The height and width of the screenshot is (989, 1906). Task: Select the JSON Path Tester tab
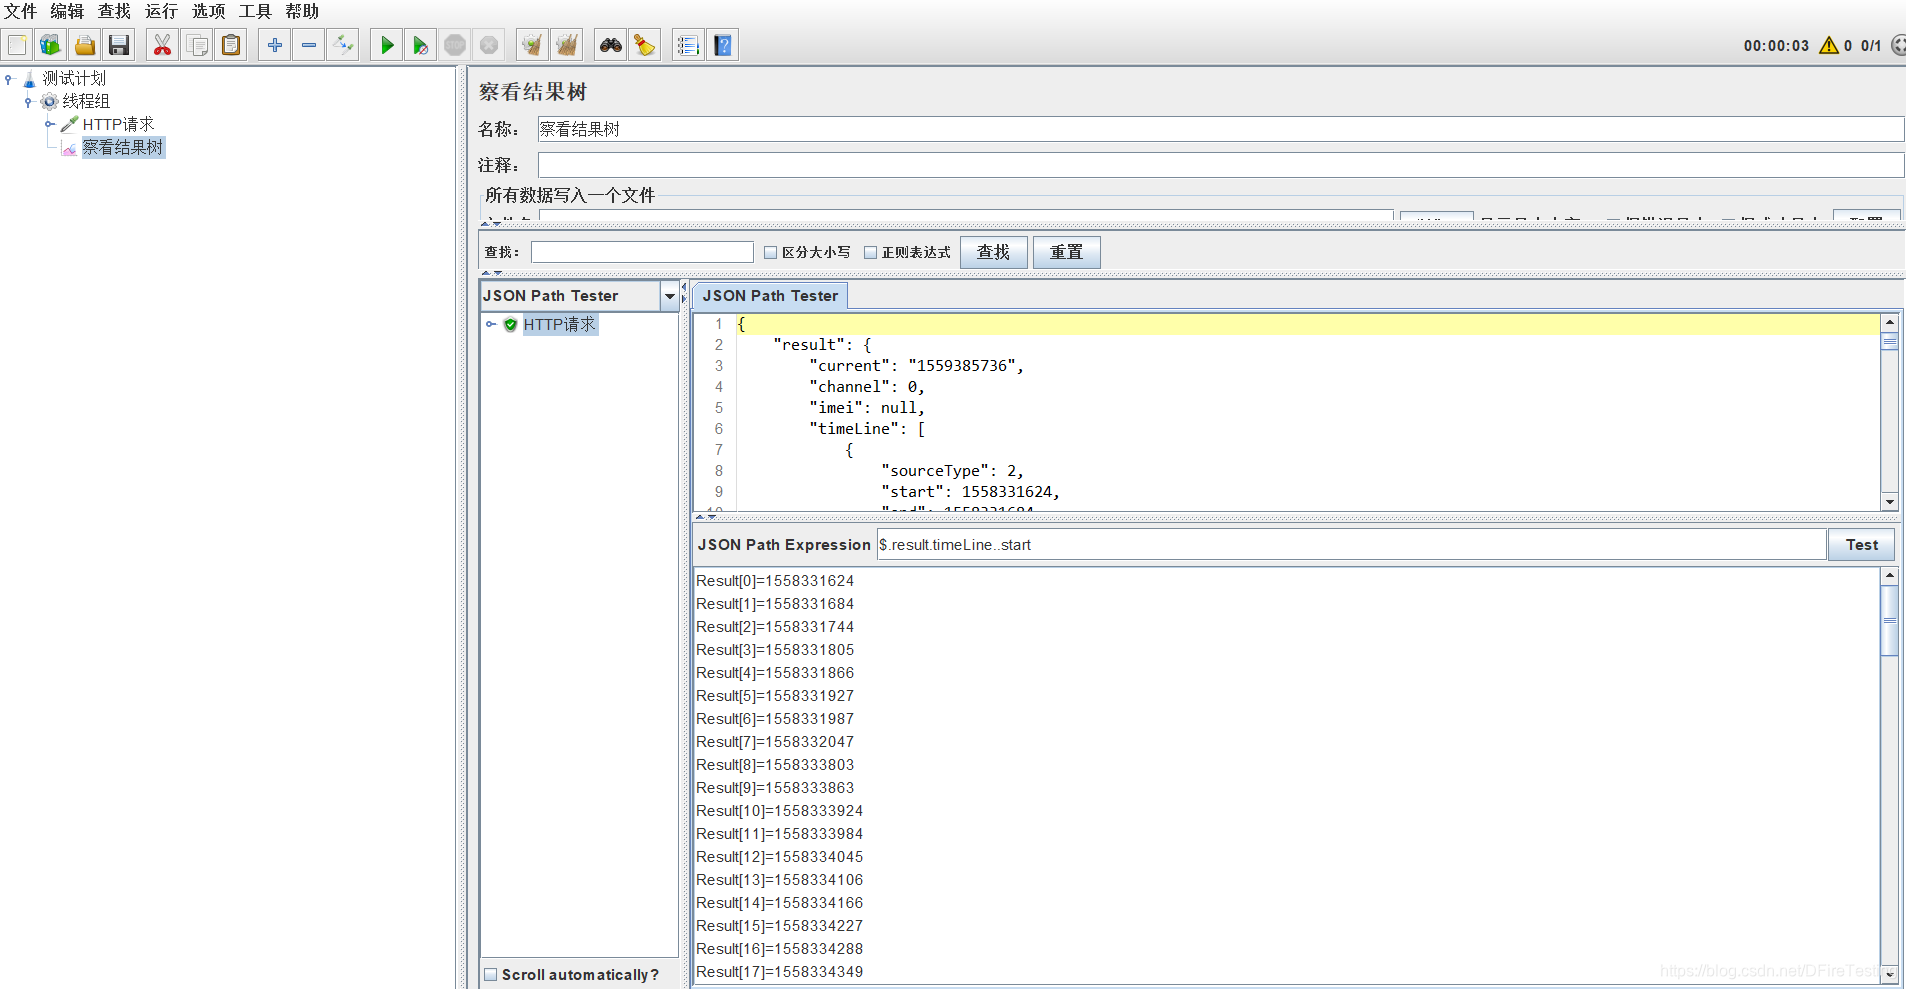tap(770, 296)
